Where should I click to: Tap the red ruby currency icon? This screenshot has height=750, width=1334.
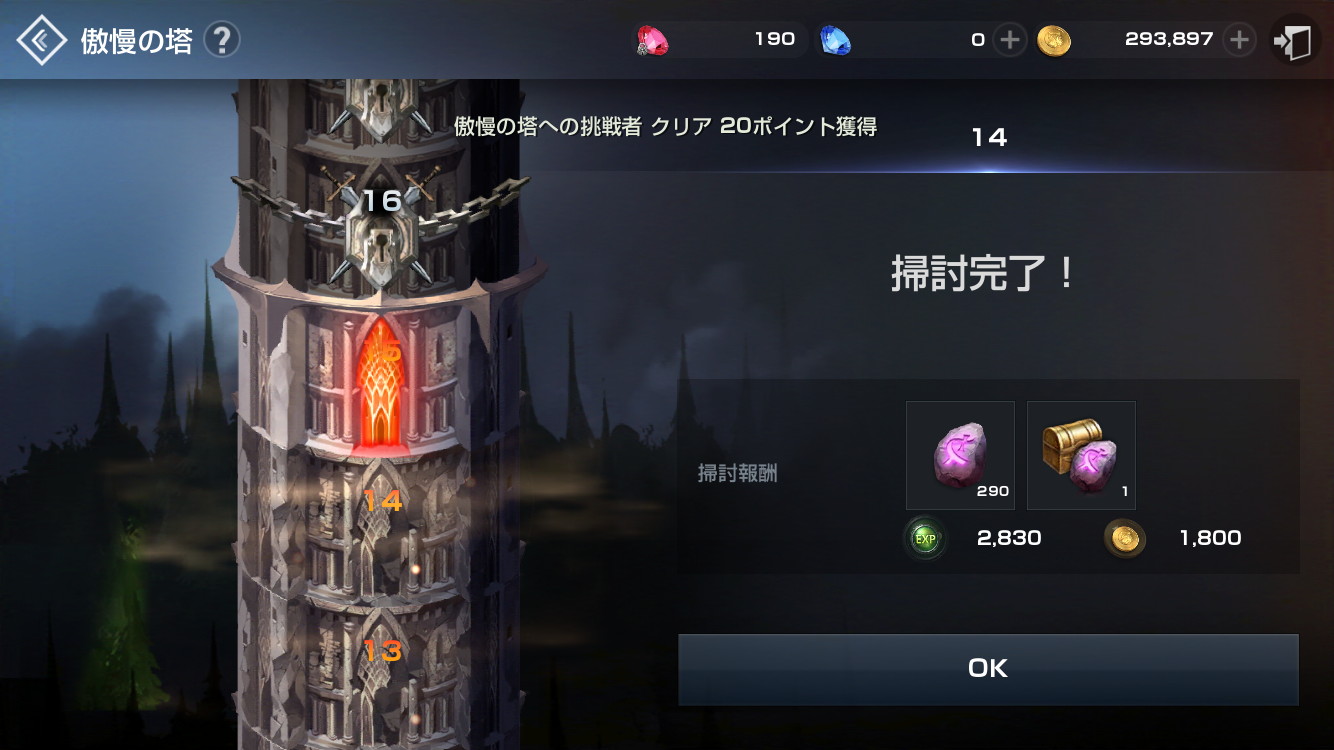tap(653, 40)
